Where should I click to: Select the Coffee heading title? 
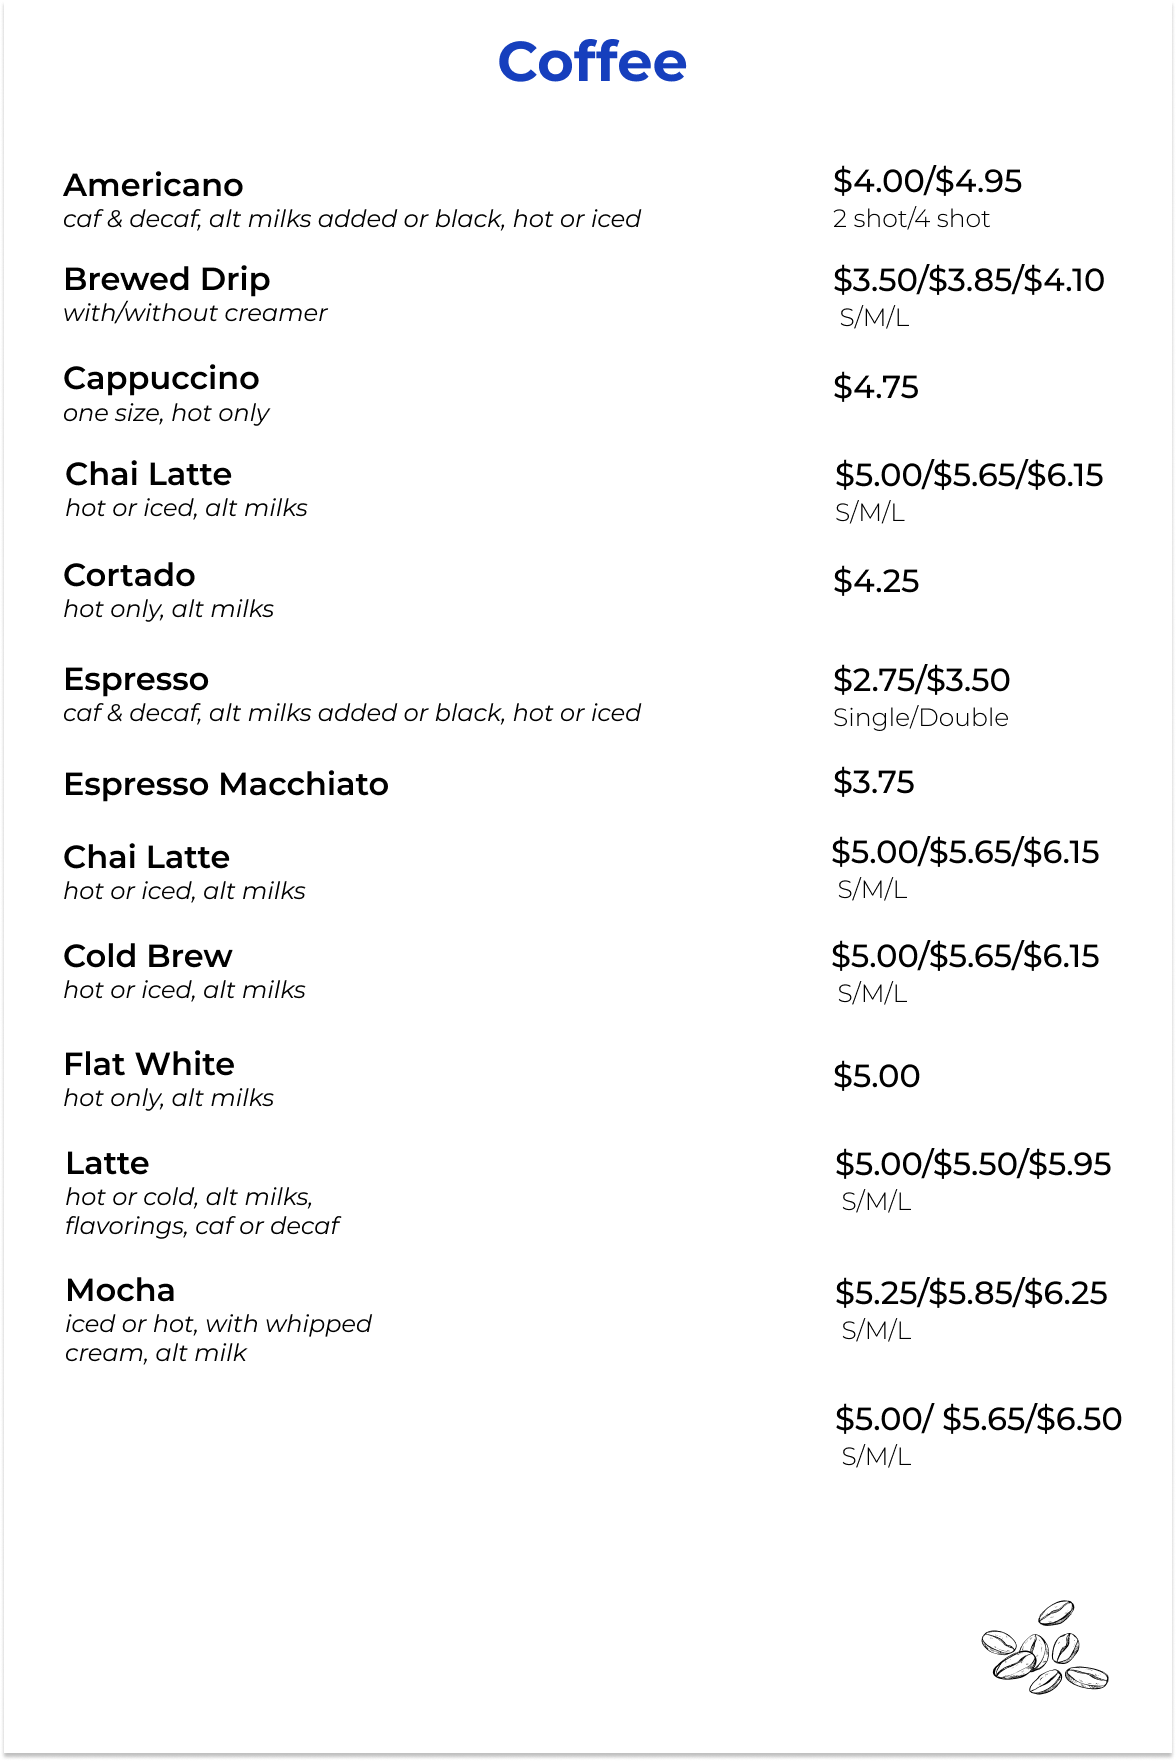pos(592,62)
